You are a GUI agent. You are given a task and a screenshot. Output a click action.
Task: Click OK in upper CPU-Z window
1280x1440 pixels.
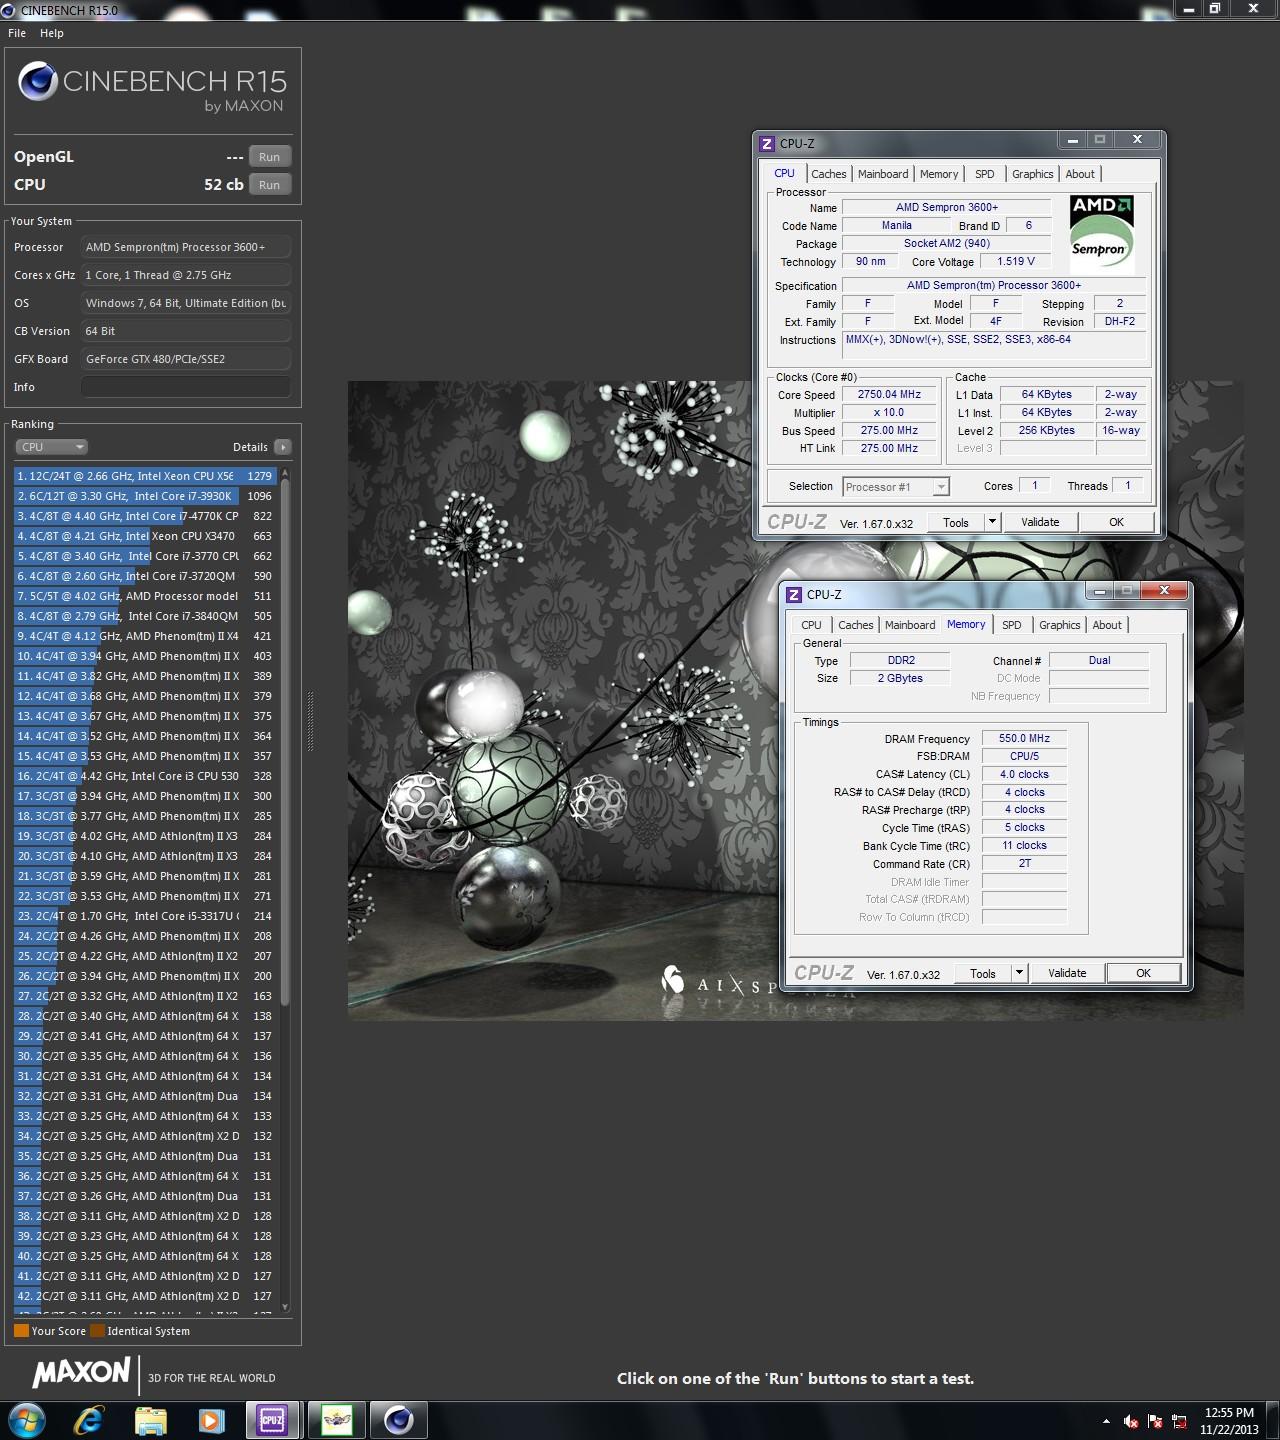coord(1117,522)
